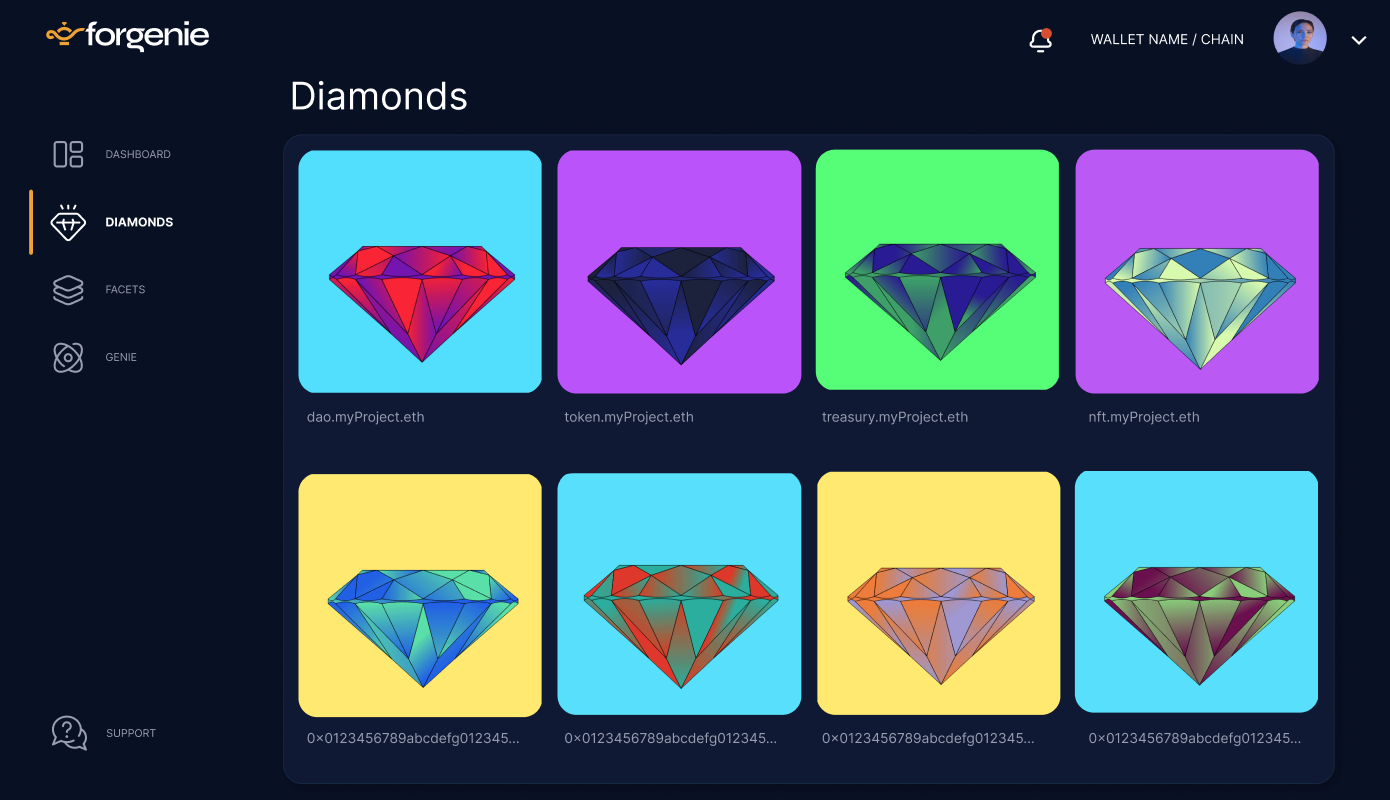This screenshot has height=800, width=1390.
Task: Click the WALLET NAME / CHAIN text
Action: [x=1167, y=39]
